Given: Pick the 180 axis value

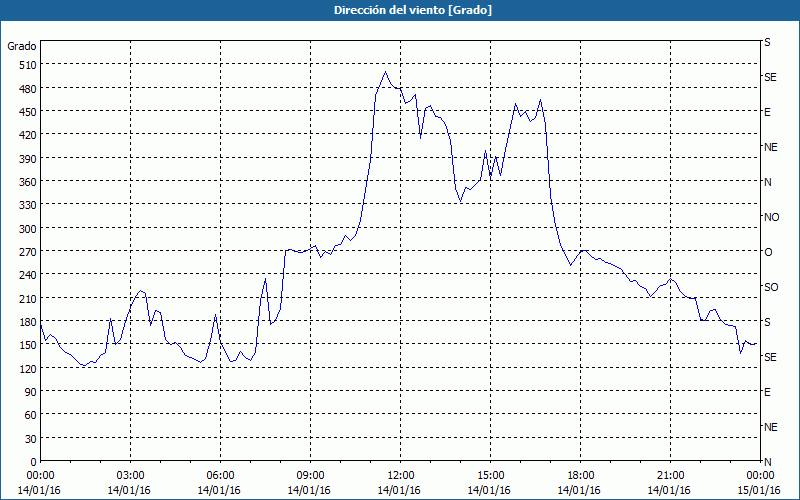Looking at the screenshot, I should coord(28,322).
